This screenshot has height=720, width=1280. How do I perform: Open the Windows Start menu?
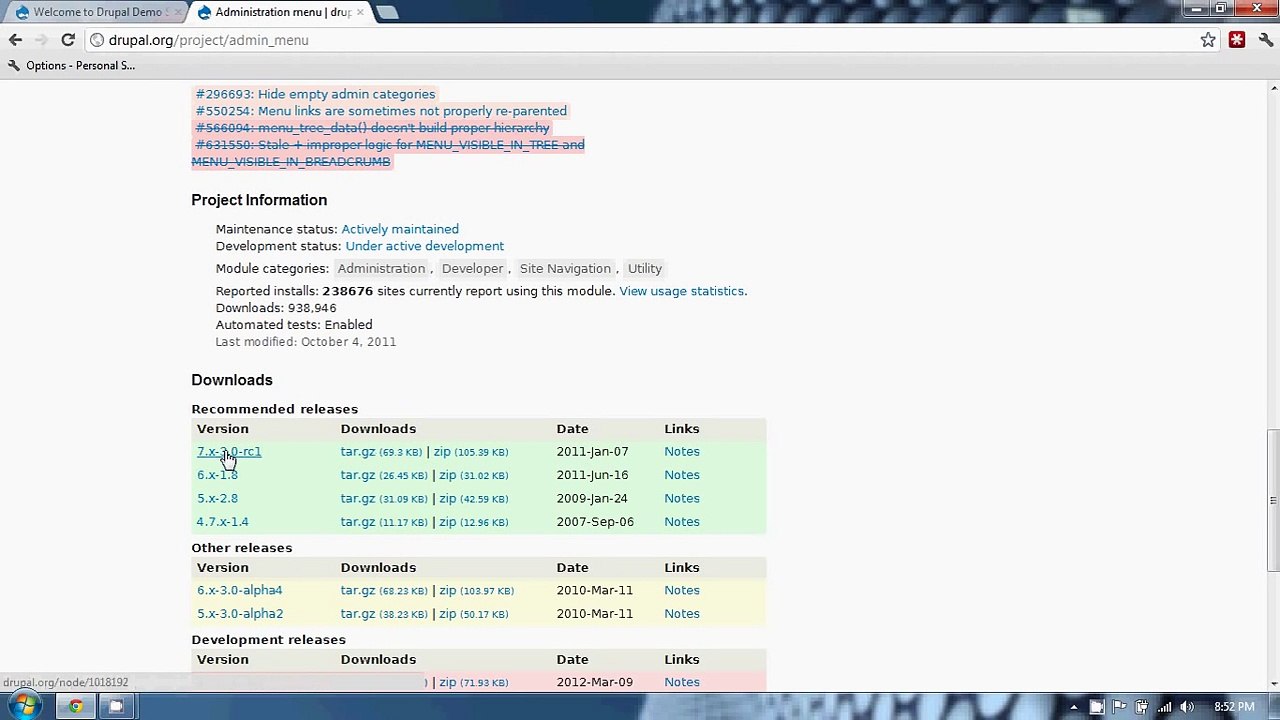coord(22,706)
